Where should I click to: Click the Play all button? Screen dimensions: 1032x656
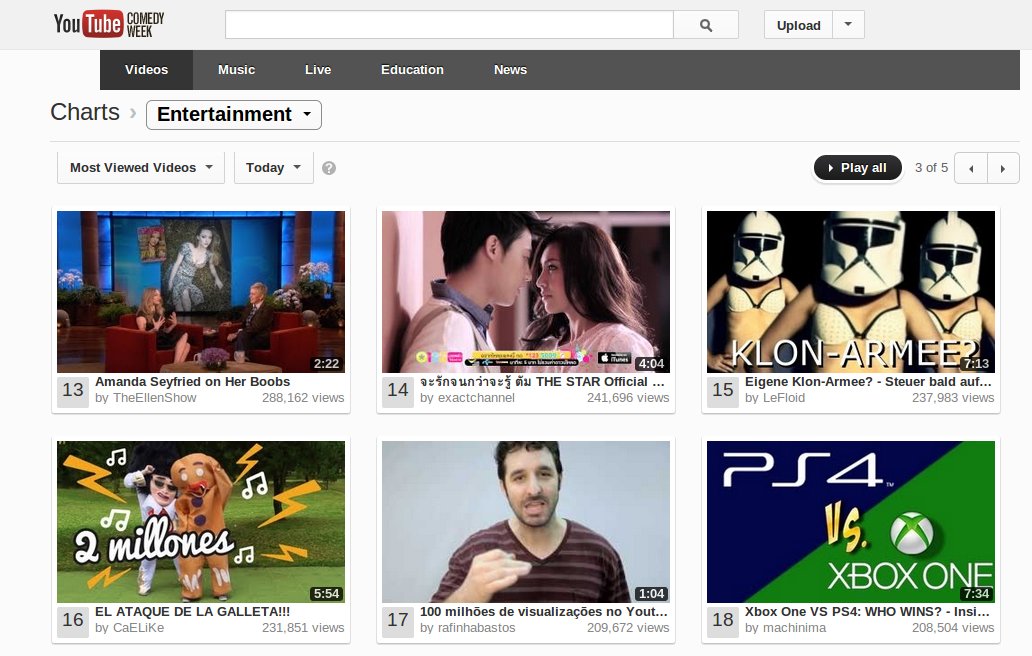coord(858,168)
